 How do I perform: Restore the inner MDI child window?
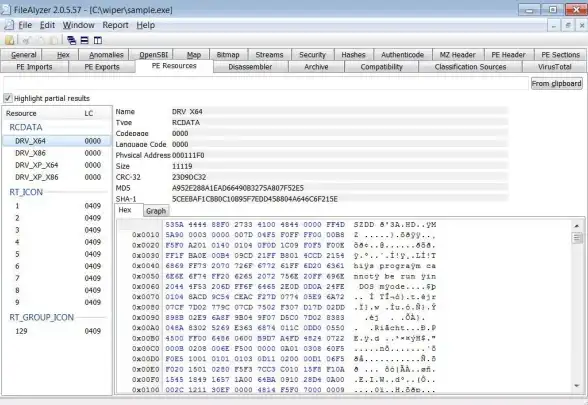[x=568, y=26]
